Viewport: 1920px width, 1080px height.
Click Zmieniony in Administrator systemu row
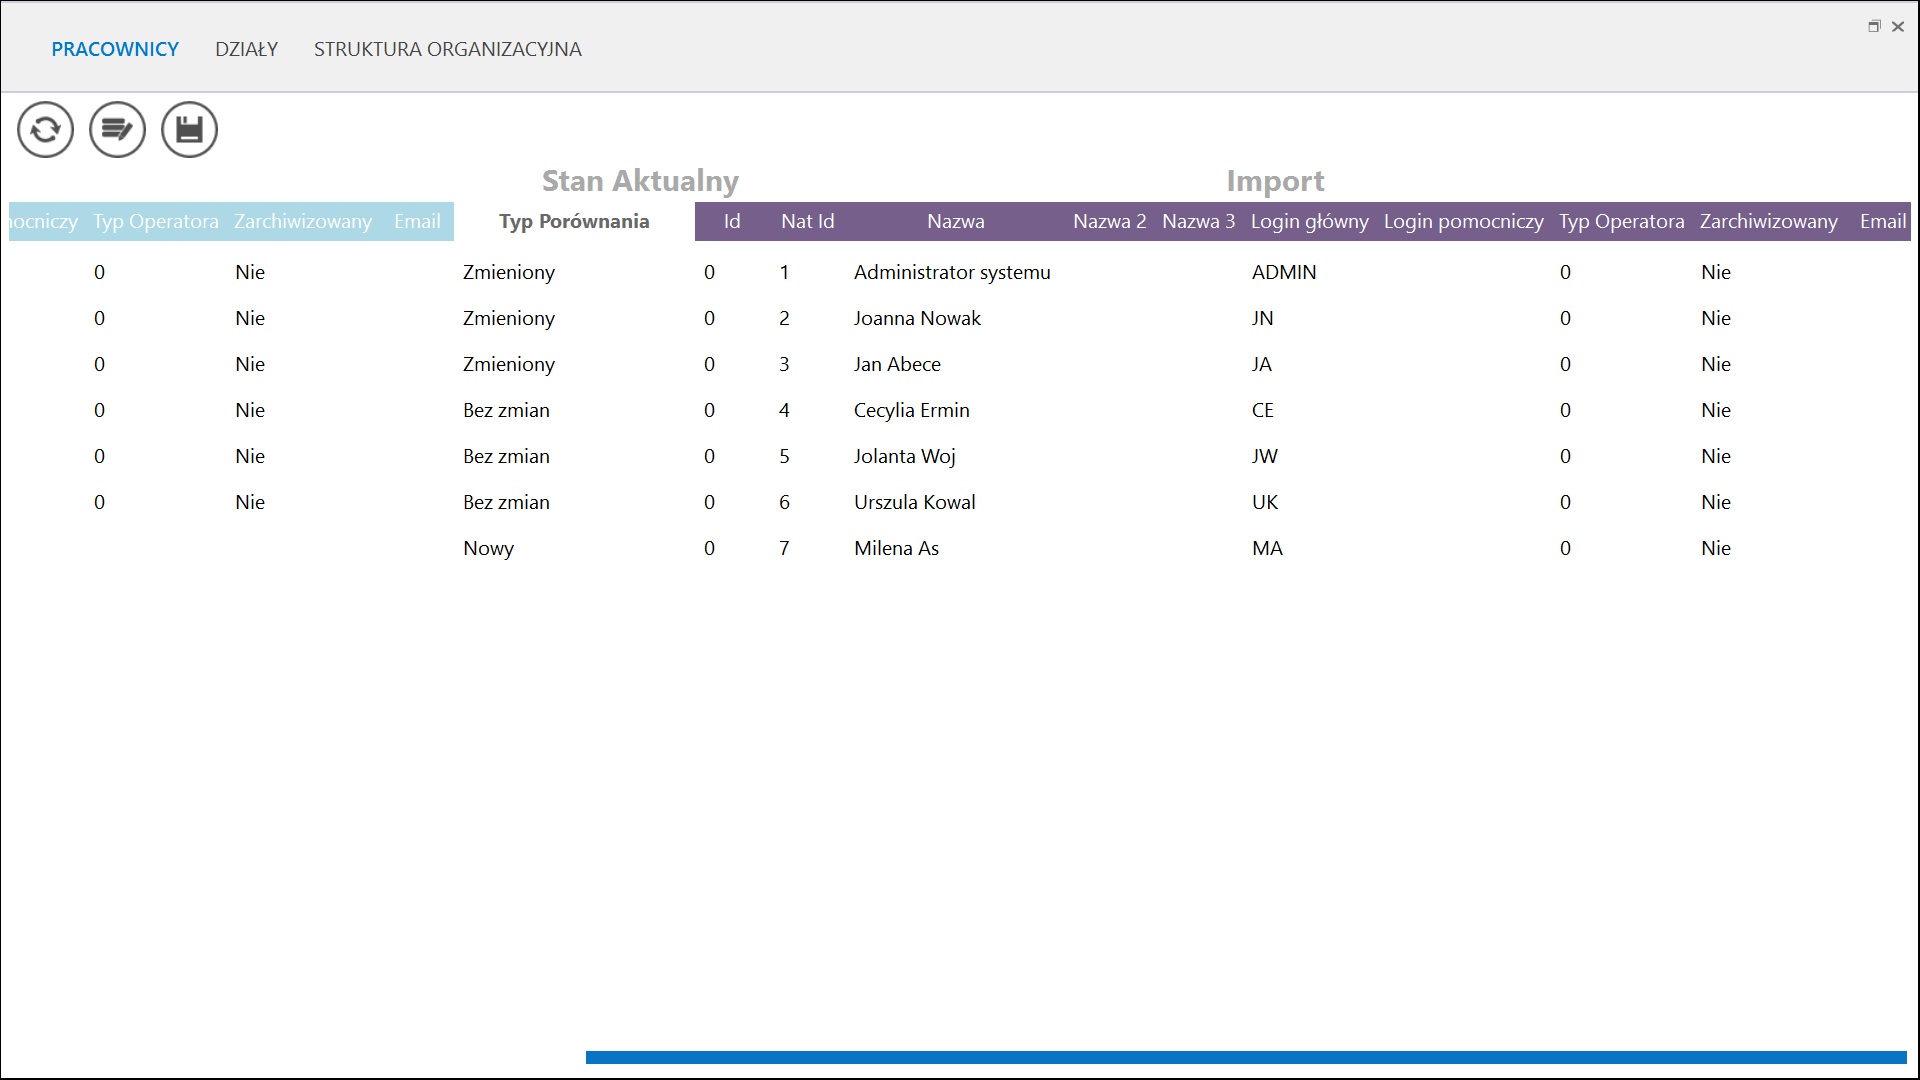coord(508,272)
